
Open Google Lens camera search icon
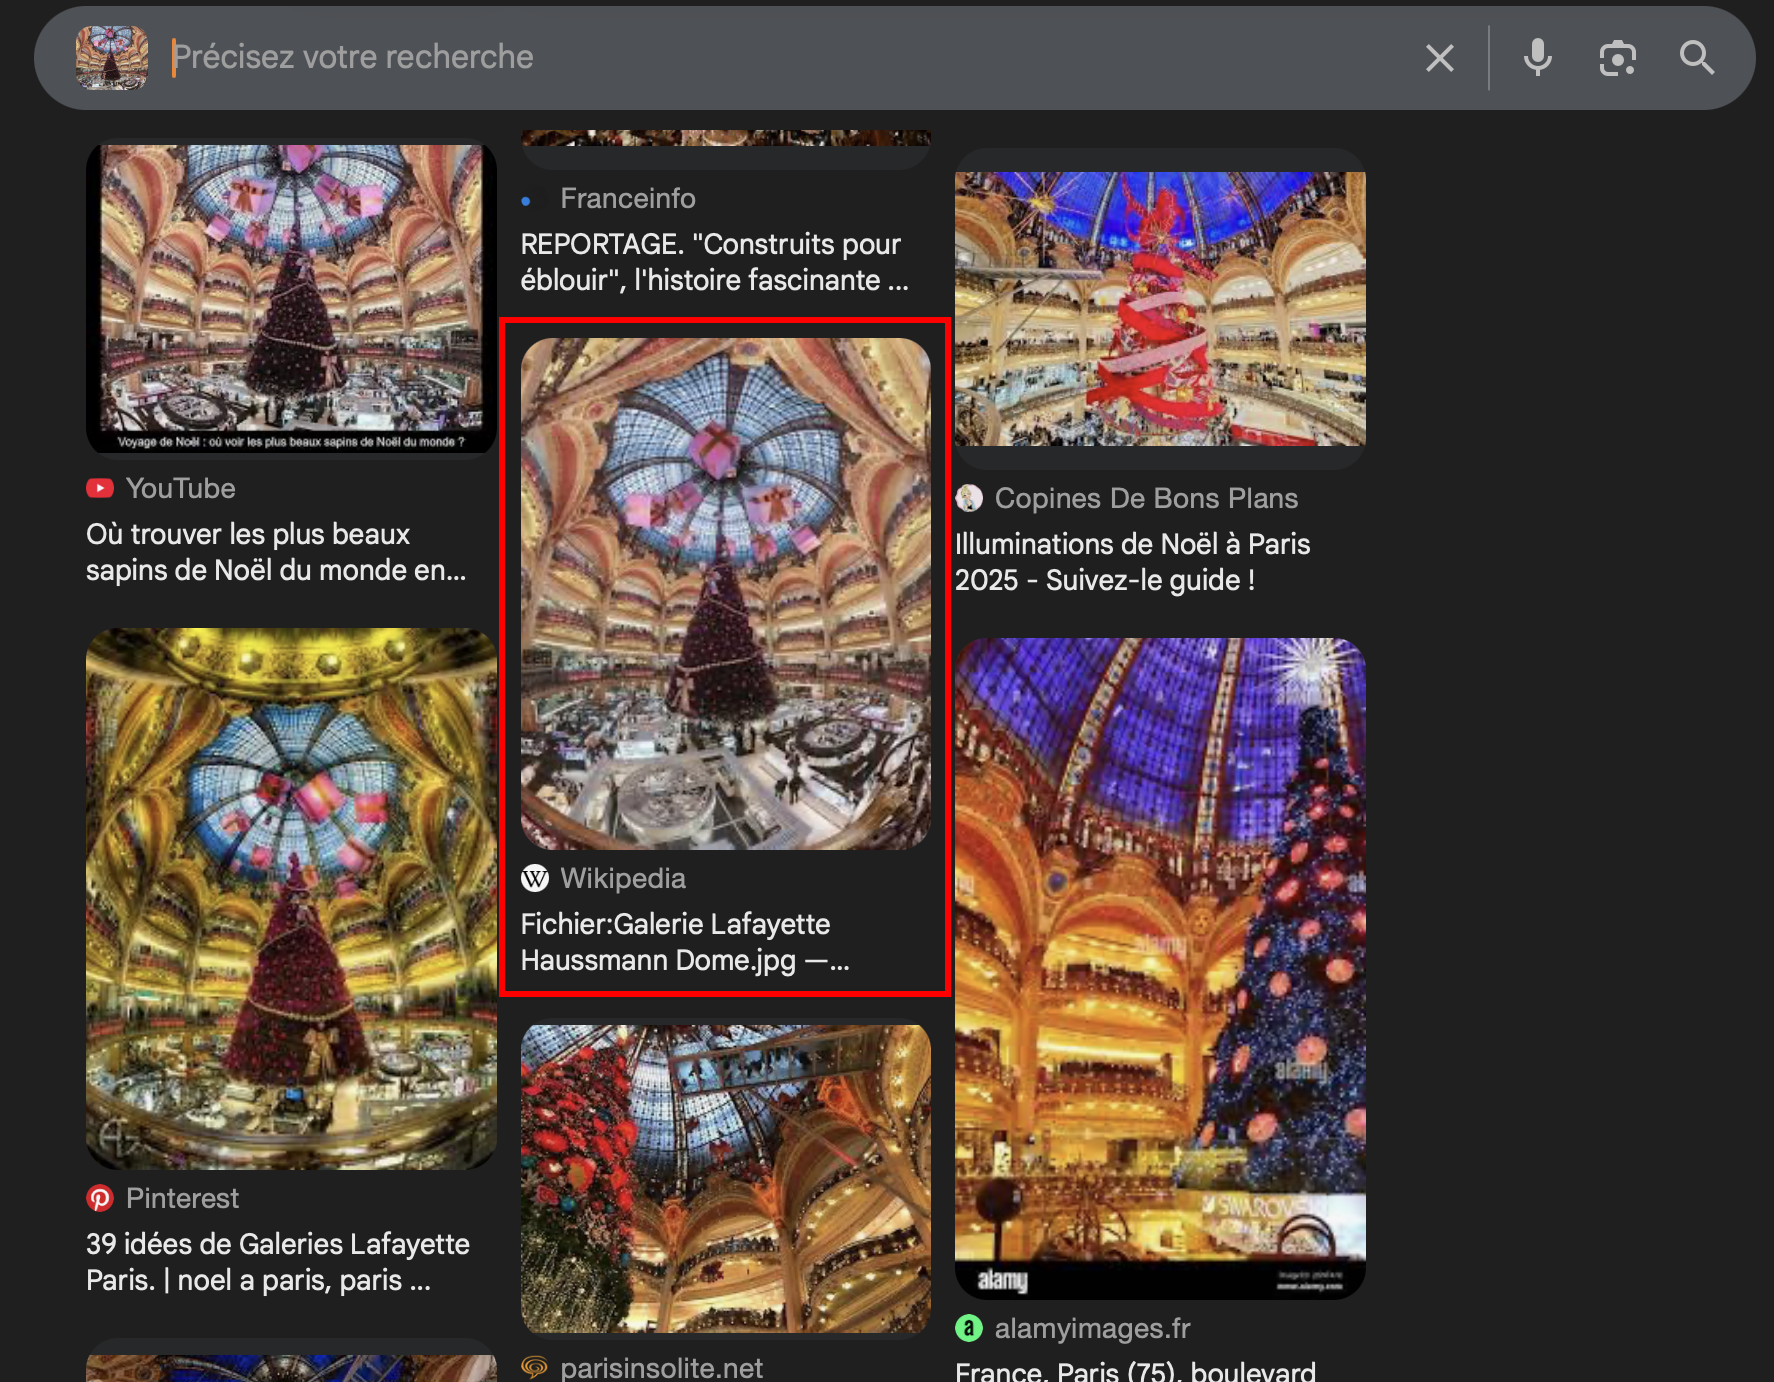(1617, 58)
